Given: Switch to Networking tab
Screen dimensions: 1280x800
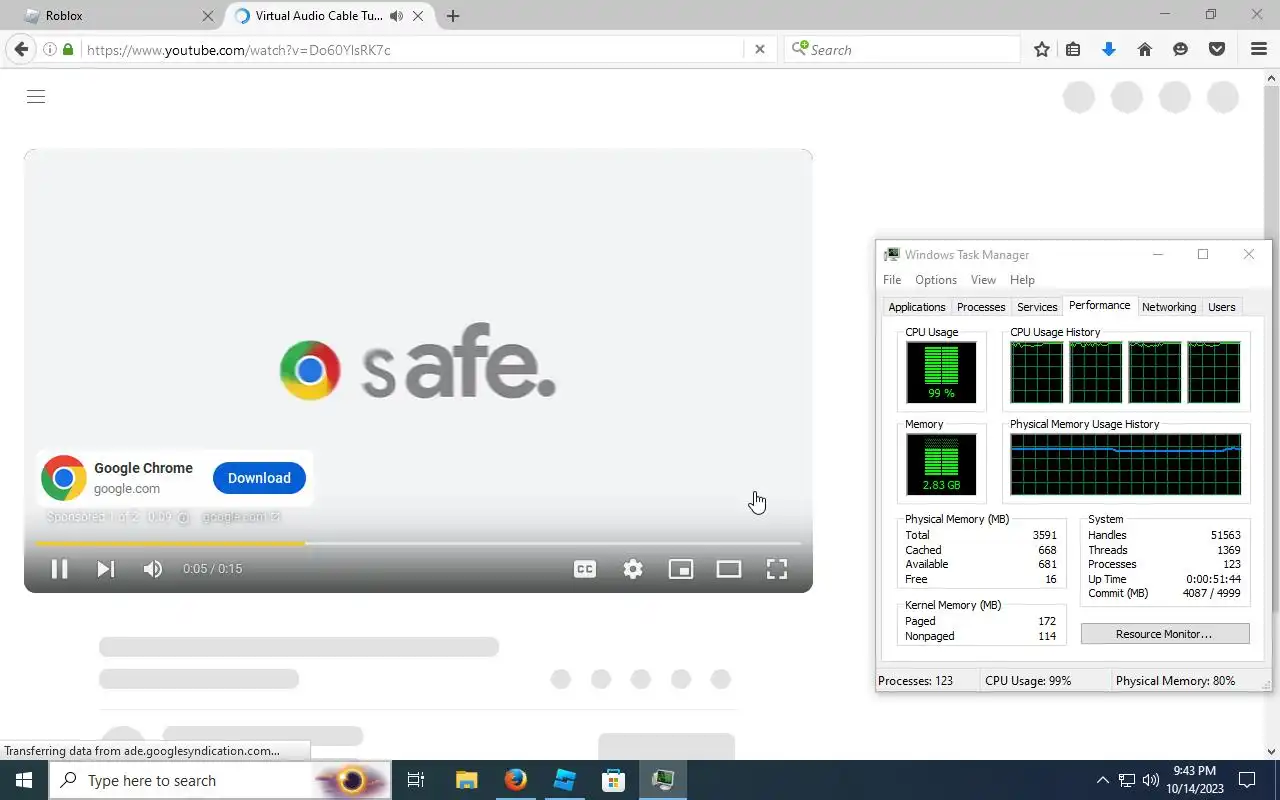Looking at the screenshot, I should 1169,307.
